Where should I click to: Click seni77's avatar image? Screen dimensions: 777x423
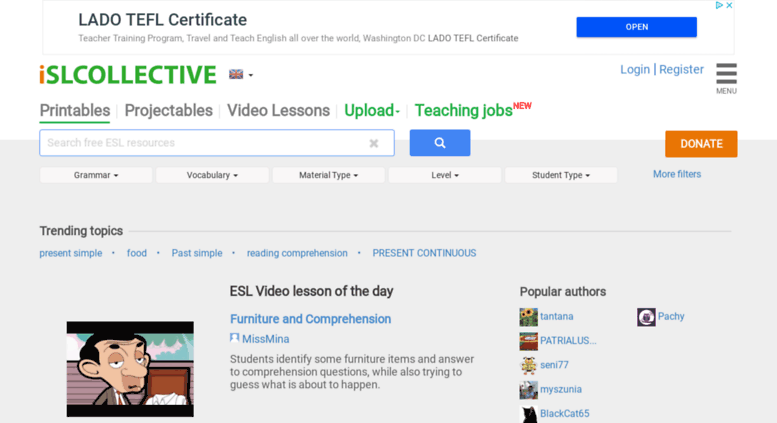[x=528, y=366]
